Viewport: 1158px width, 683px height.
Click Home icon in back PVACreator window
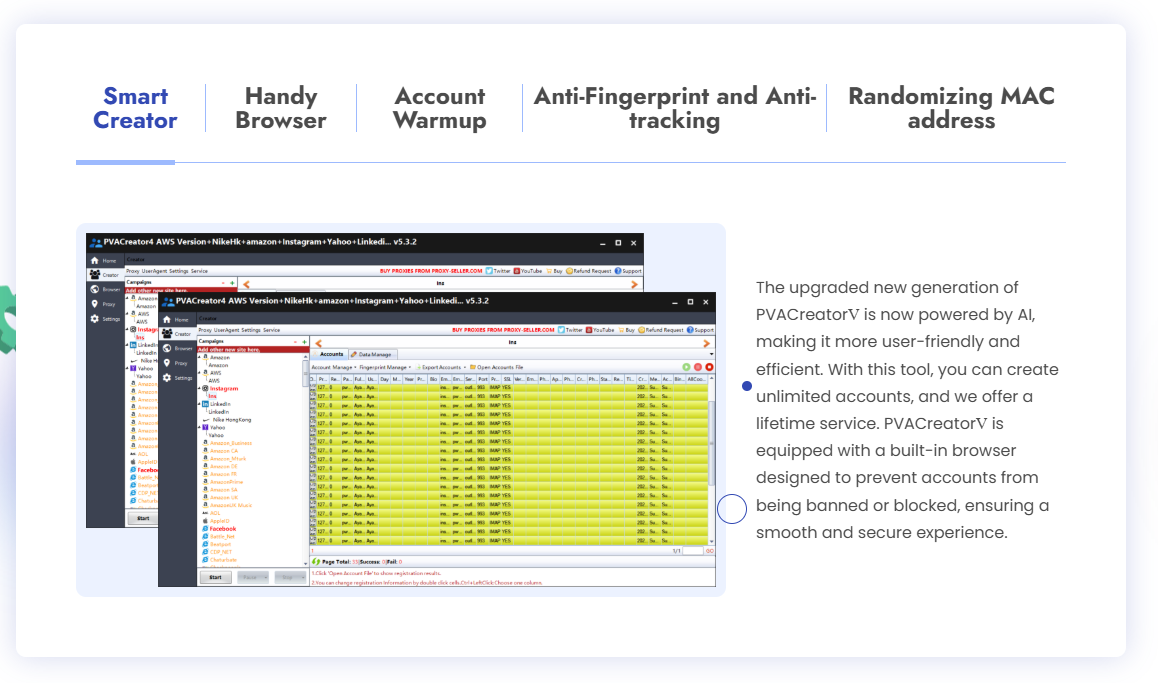coord(95,261)
